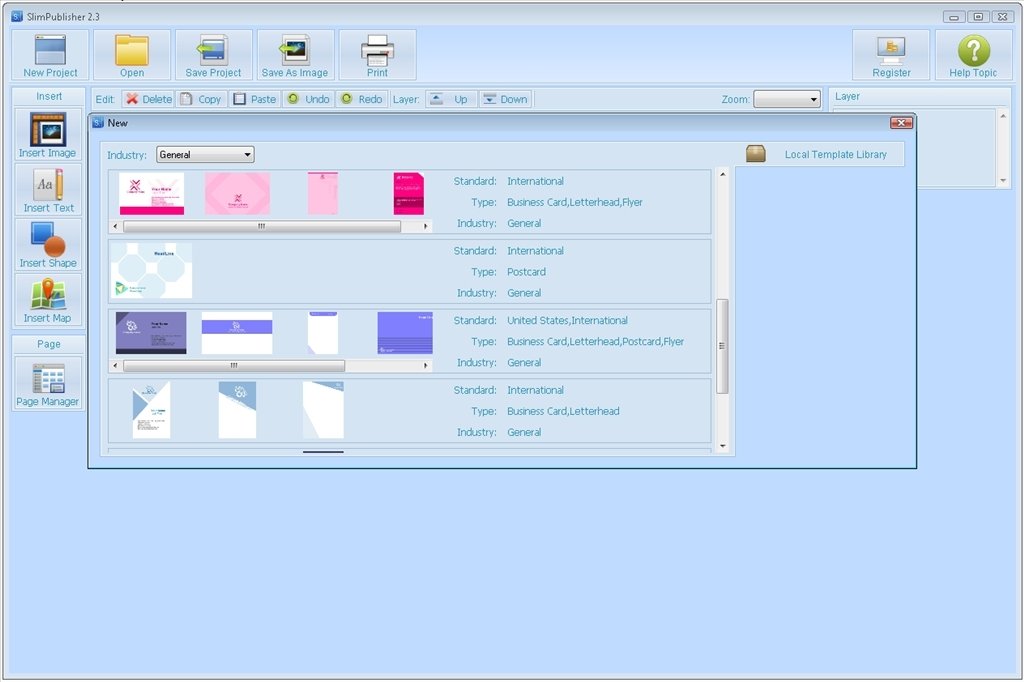This screenshot has height=682, width=1024.
Task: Click horizontal scrollbar thumb in pink template row
Action: coord(262,226)
